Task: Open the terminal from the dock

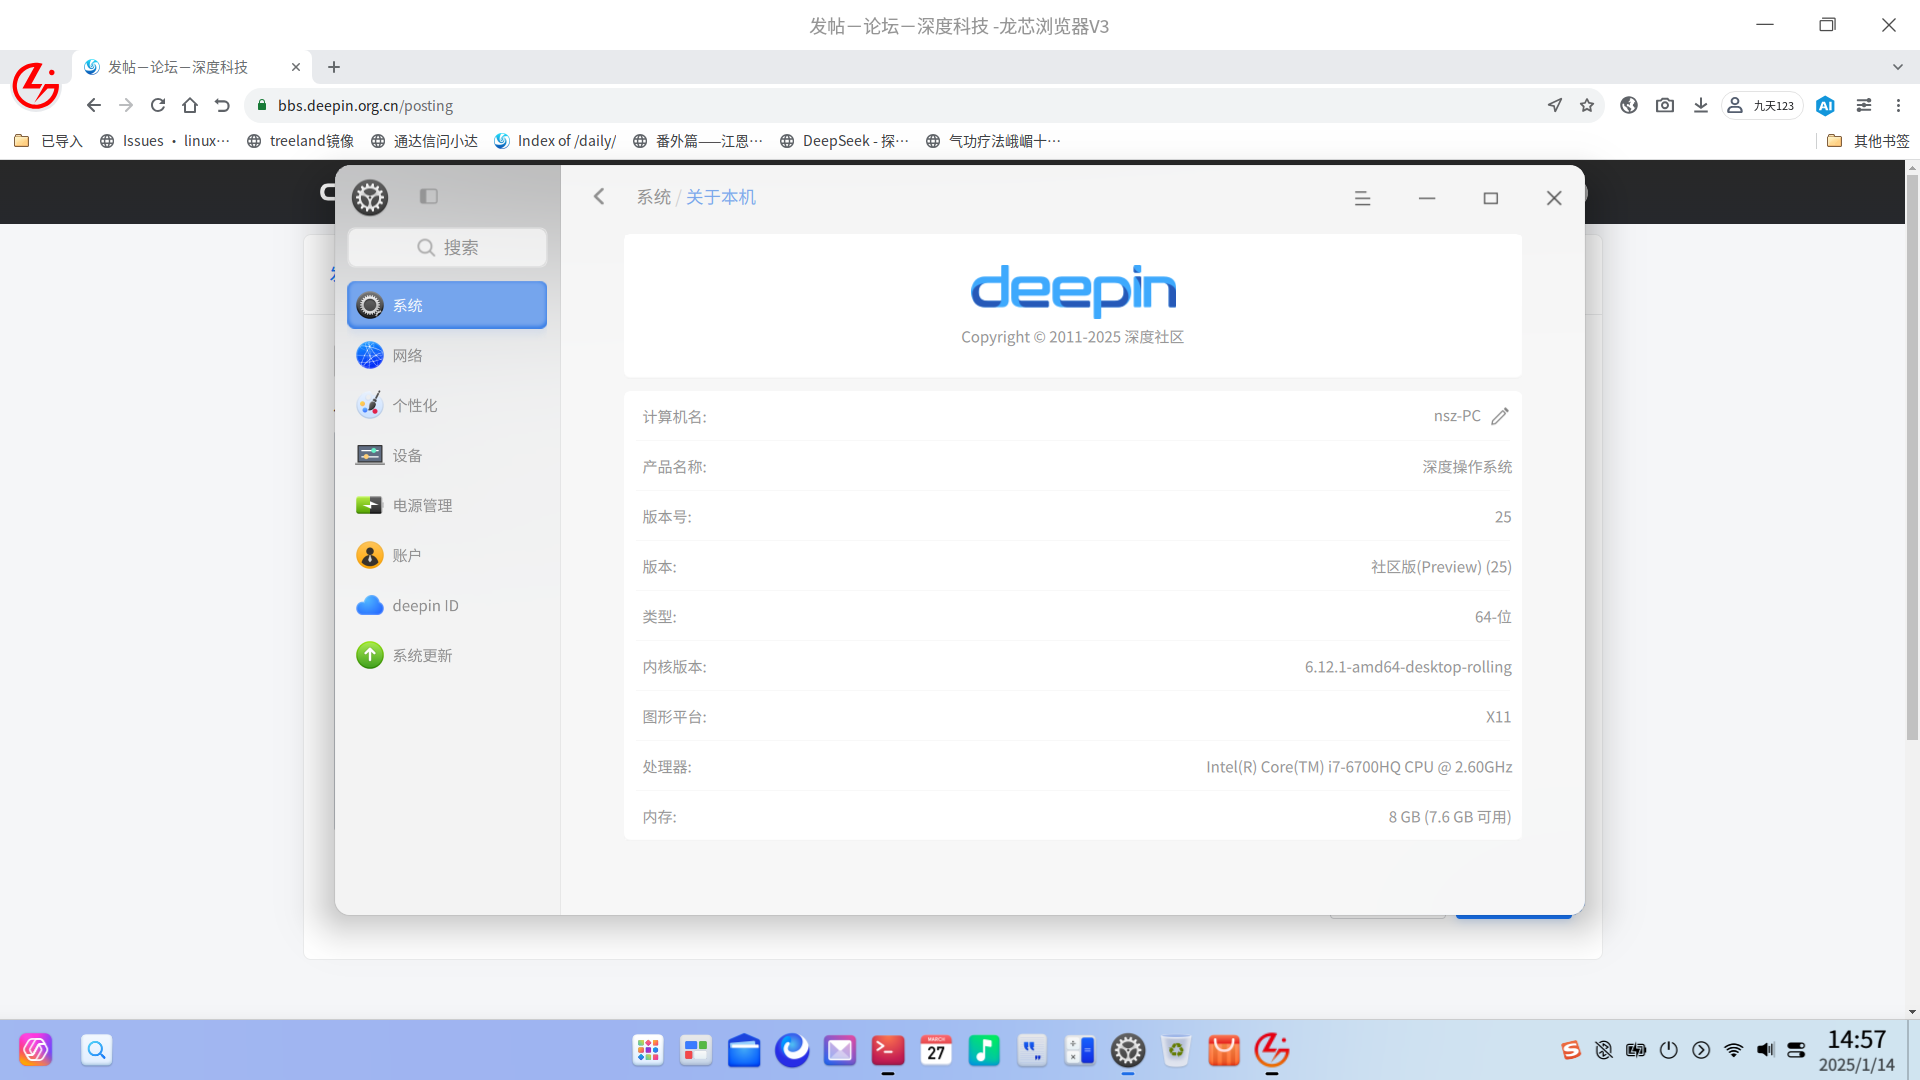Action: 888,1050
